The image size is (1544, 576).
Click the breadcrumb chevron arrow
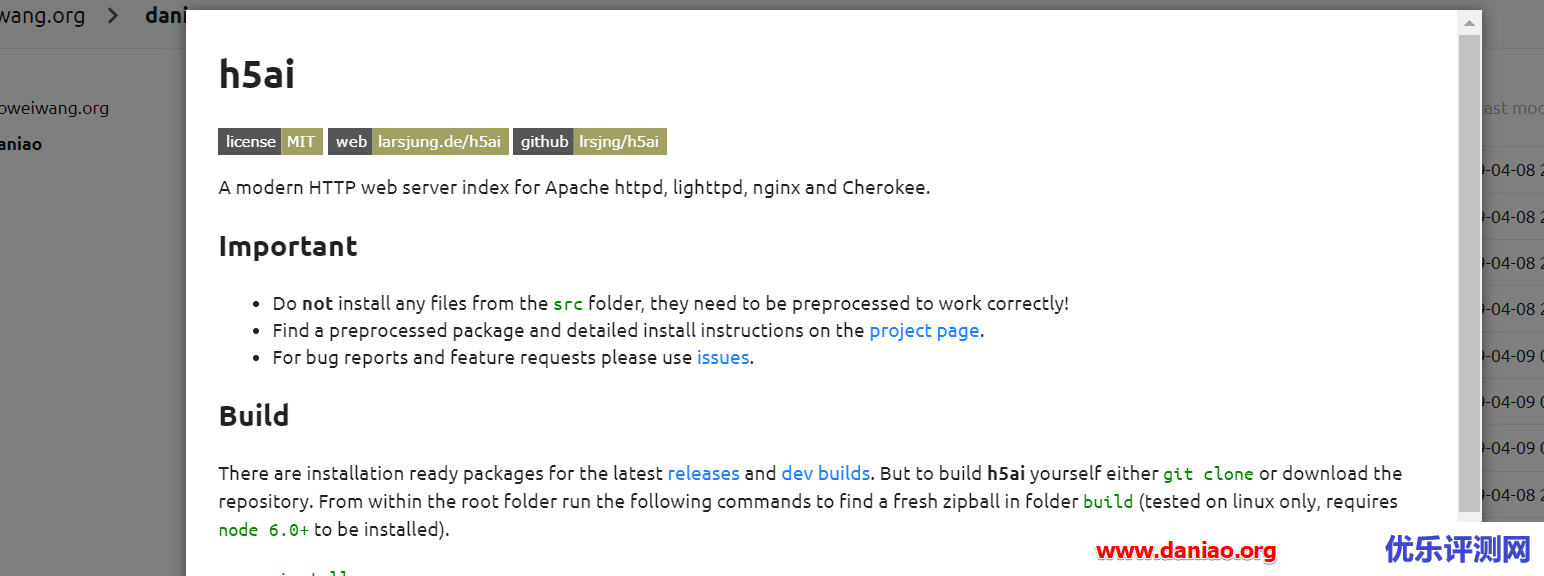113,16
